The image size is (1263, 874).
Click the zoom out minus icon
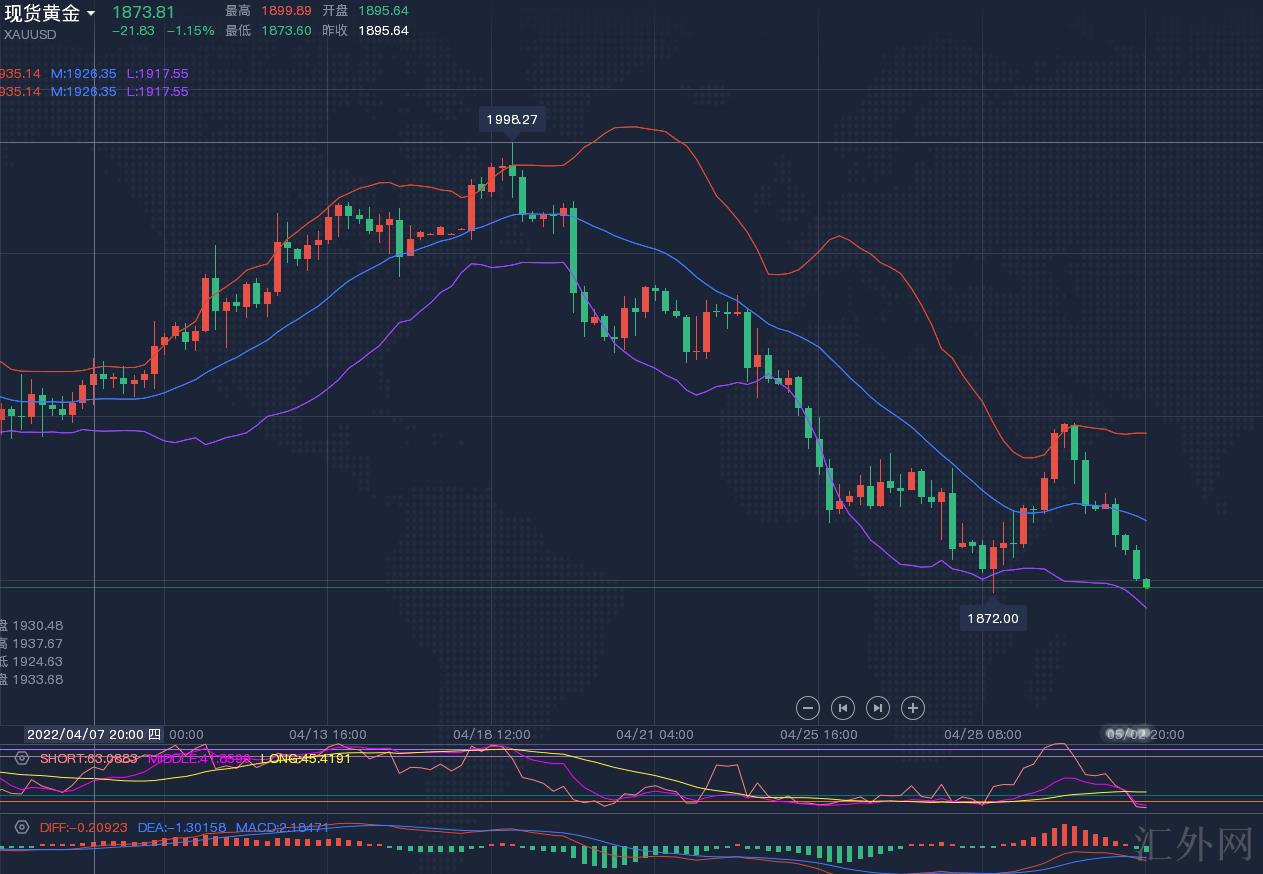808,708
